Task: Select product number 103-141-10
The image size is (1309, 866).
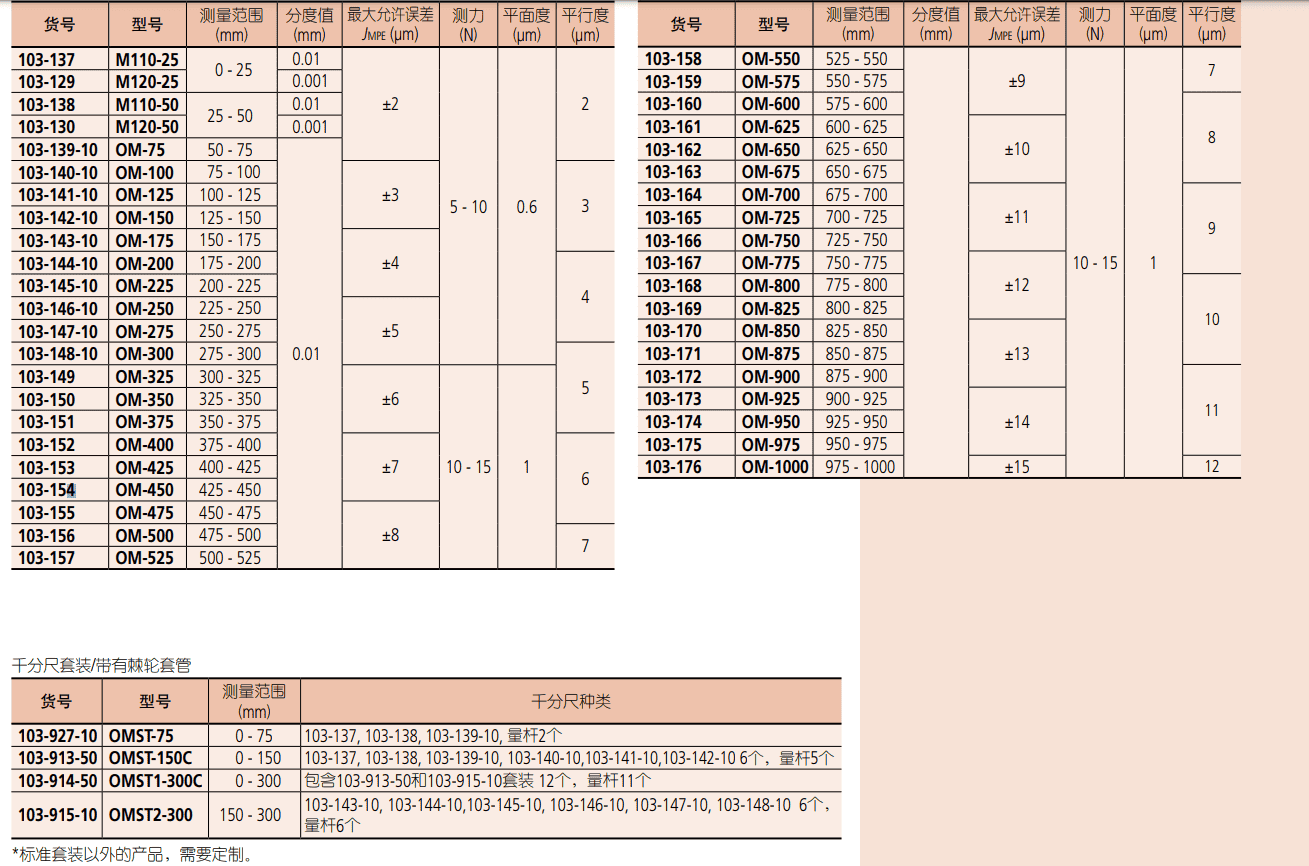Action: tap(58, 195)
